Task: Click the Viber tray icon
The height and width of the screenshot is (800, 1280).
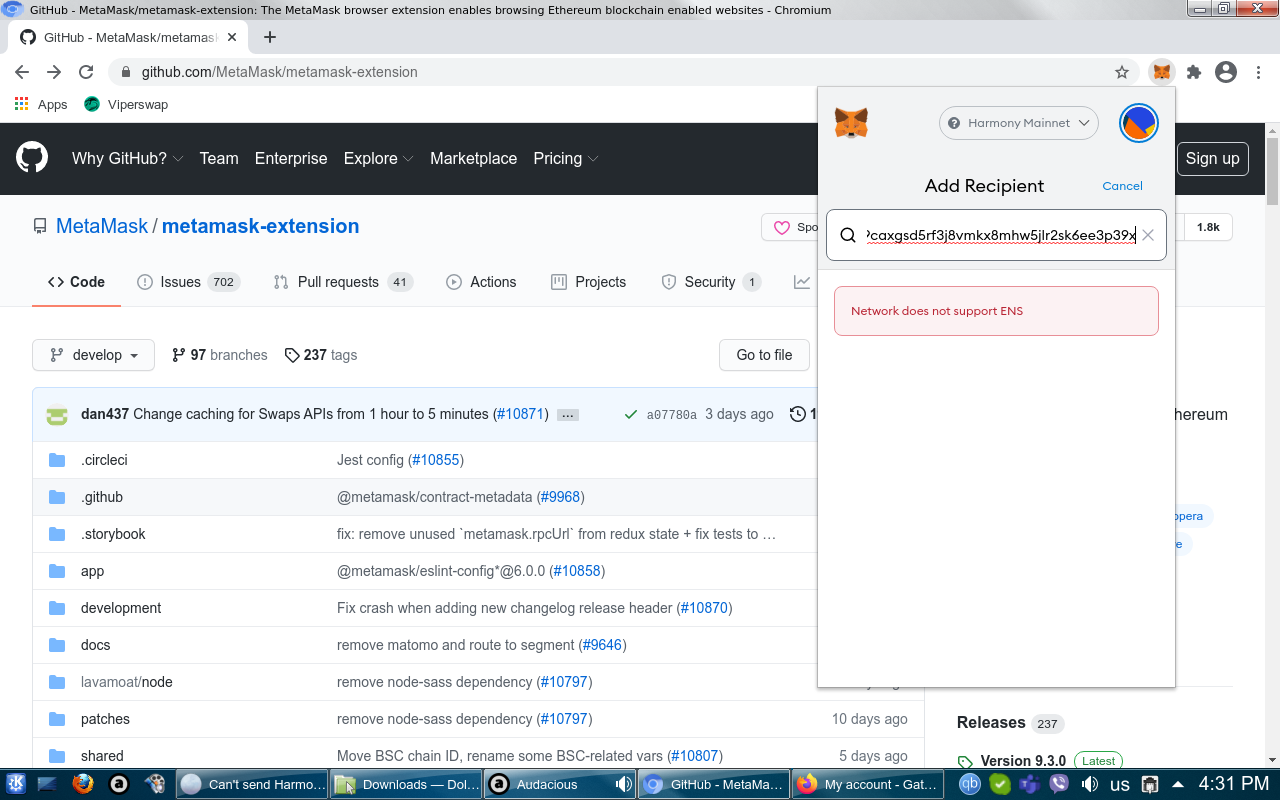Action: click(1059, 784)
